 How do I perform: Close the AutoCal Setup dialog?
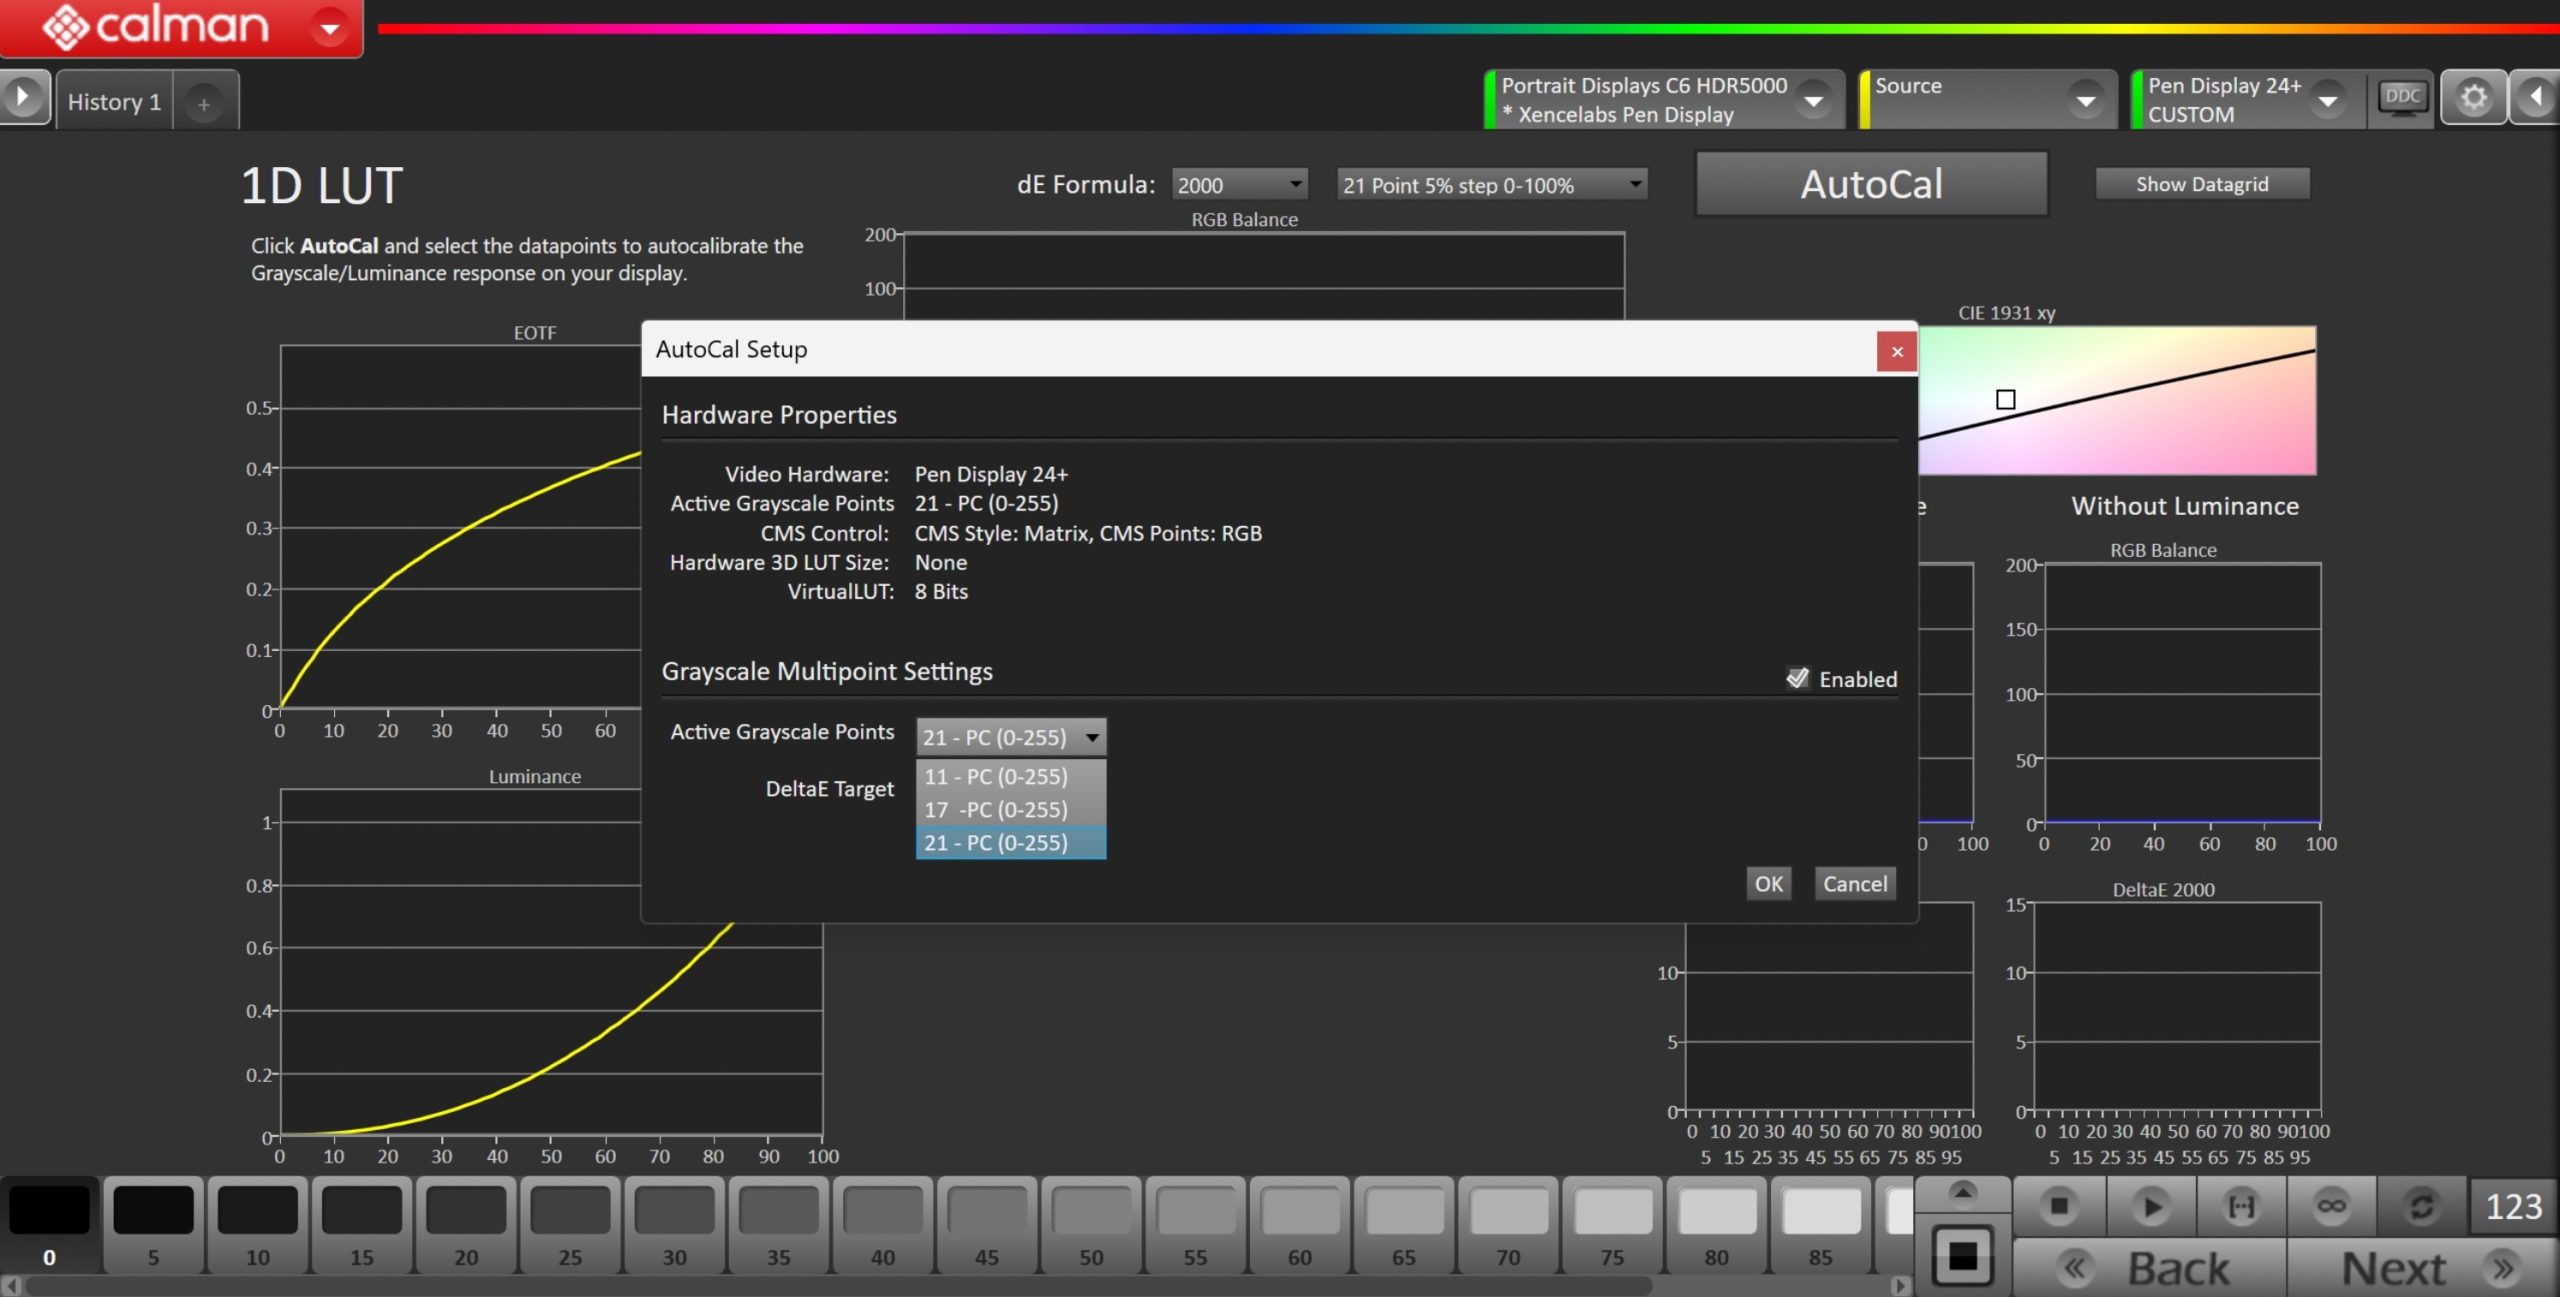1896,351
